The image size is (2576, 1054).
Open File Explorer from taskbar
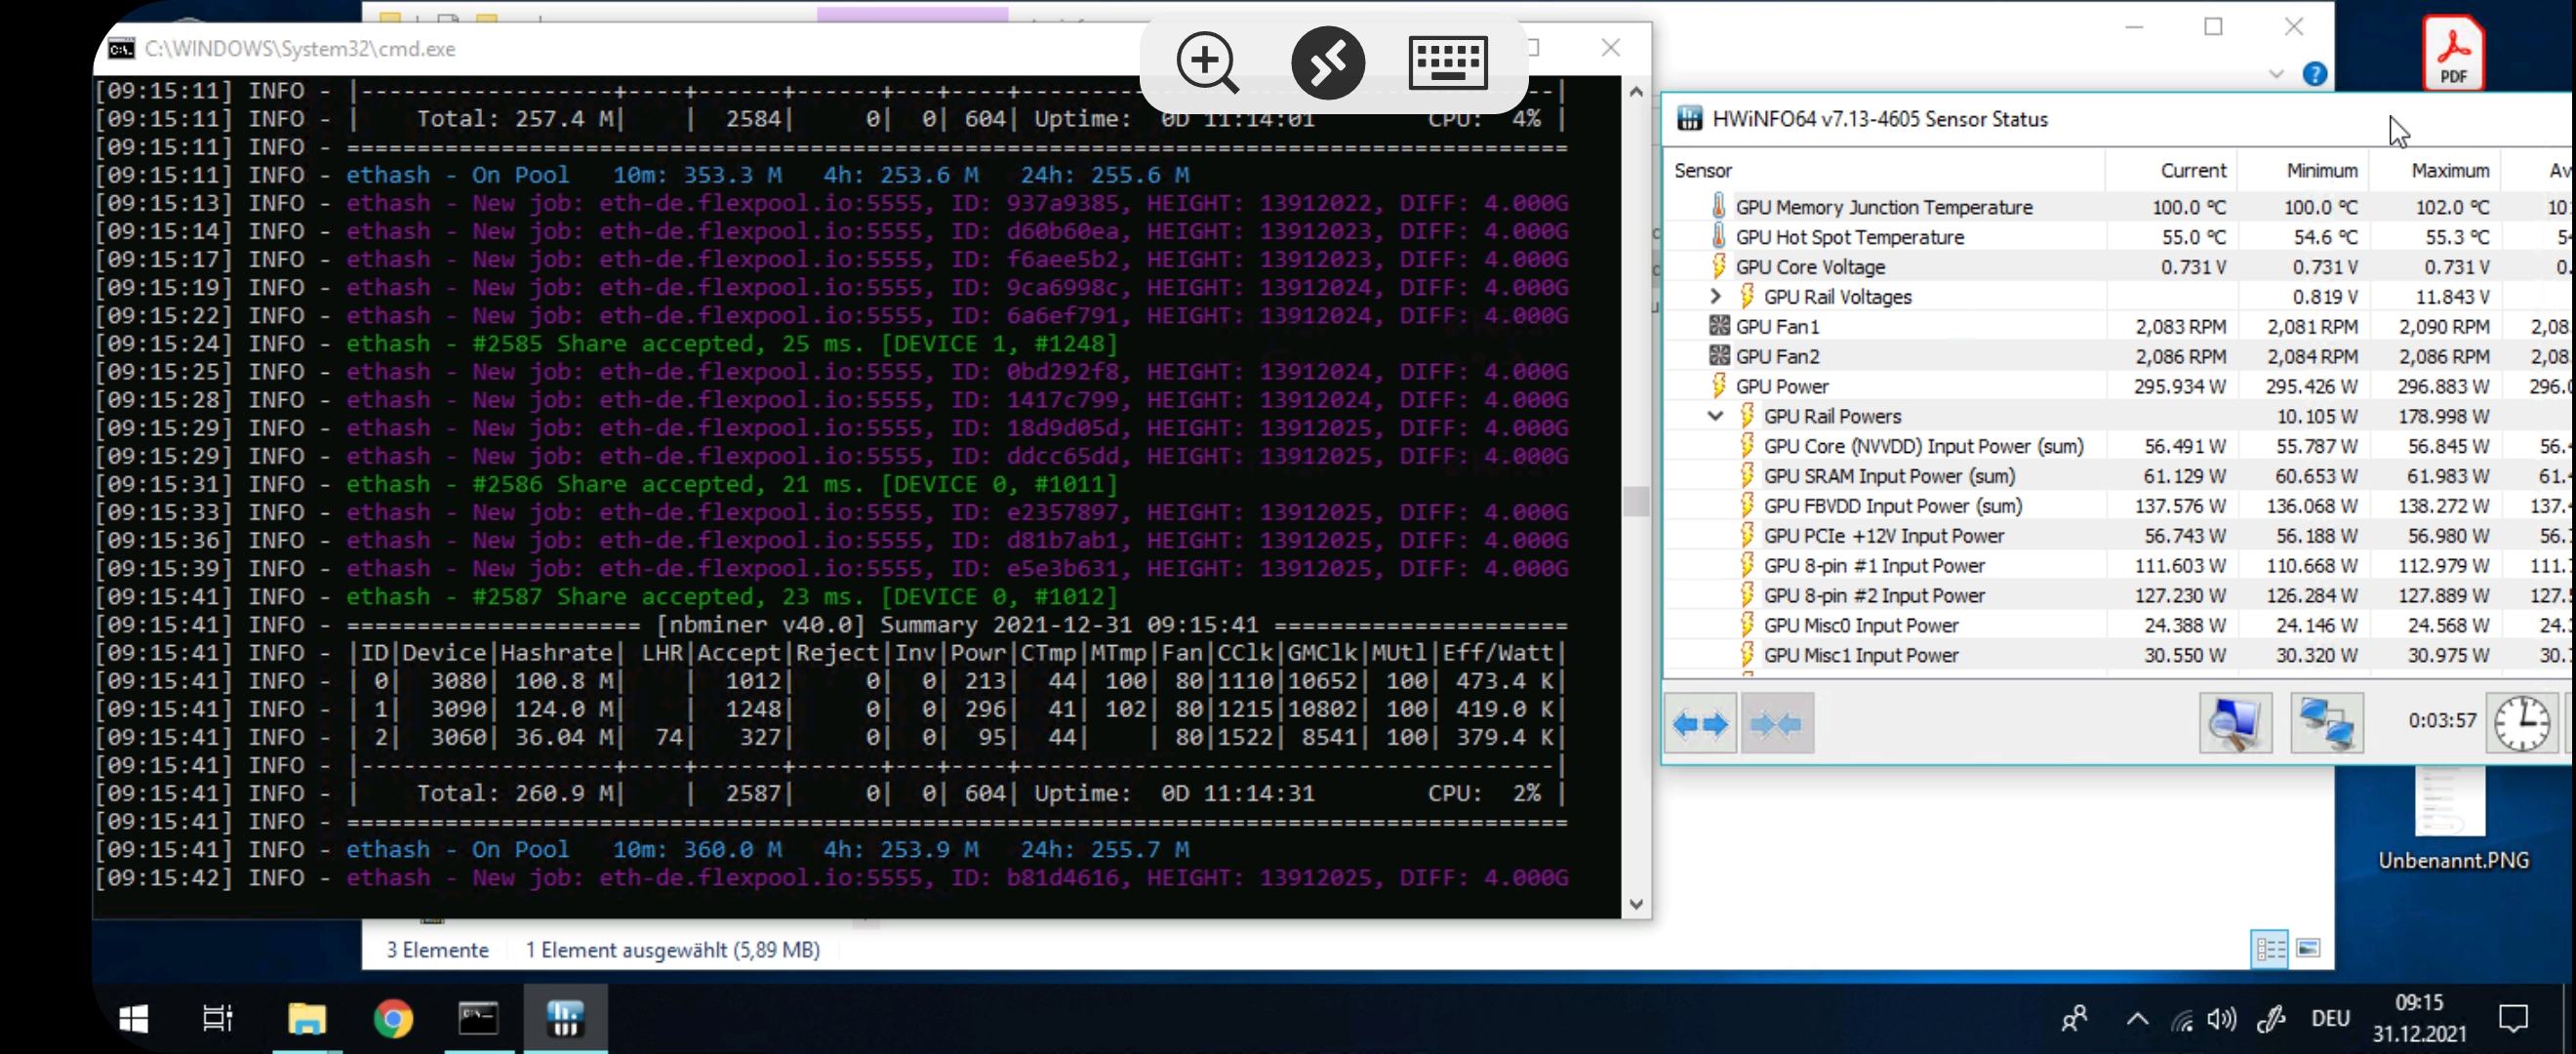click(x=306, y=1019)
